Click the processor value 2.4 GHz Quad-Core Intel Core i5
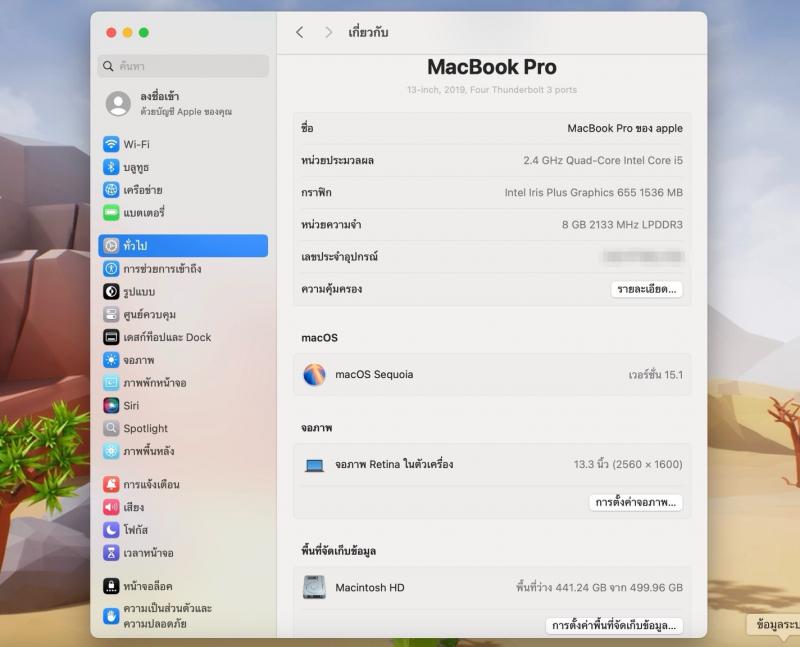800x647 pixels. 603,160
